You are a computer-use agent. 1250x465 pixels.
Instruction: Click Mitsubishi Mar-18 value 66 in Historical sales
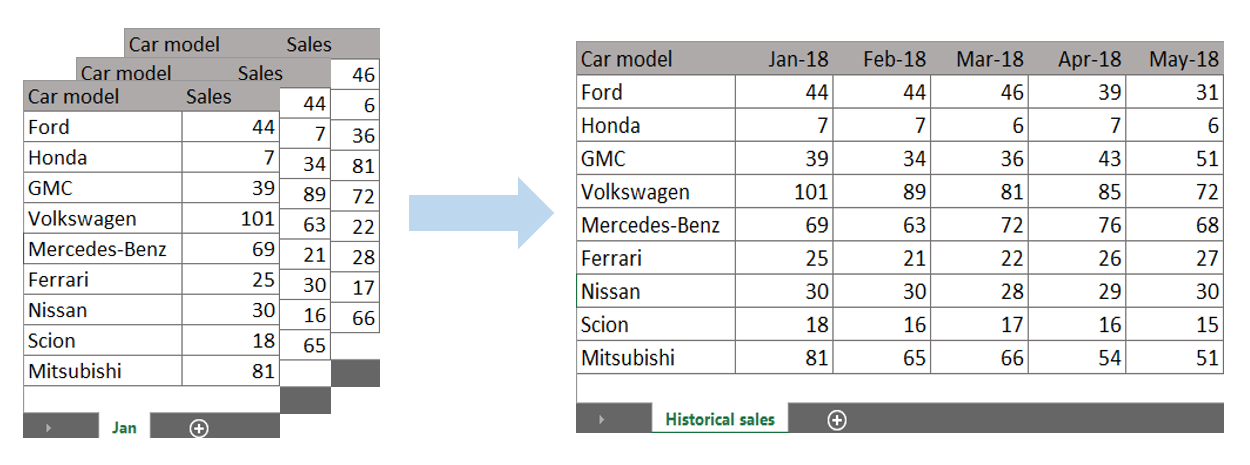click(979, 357)
